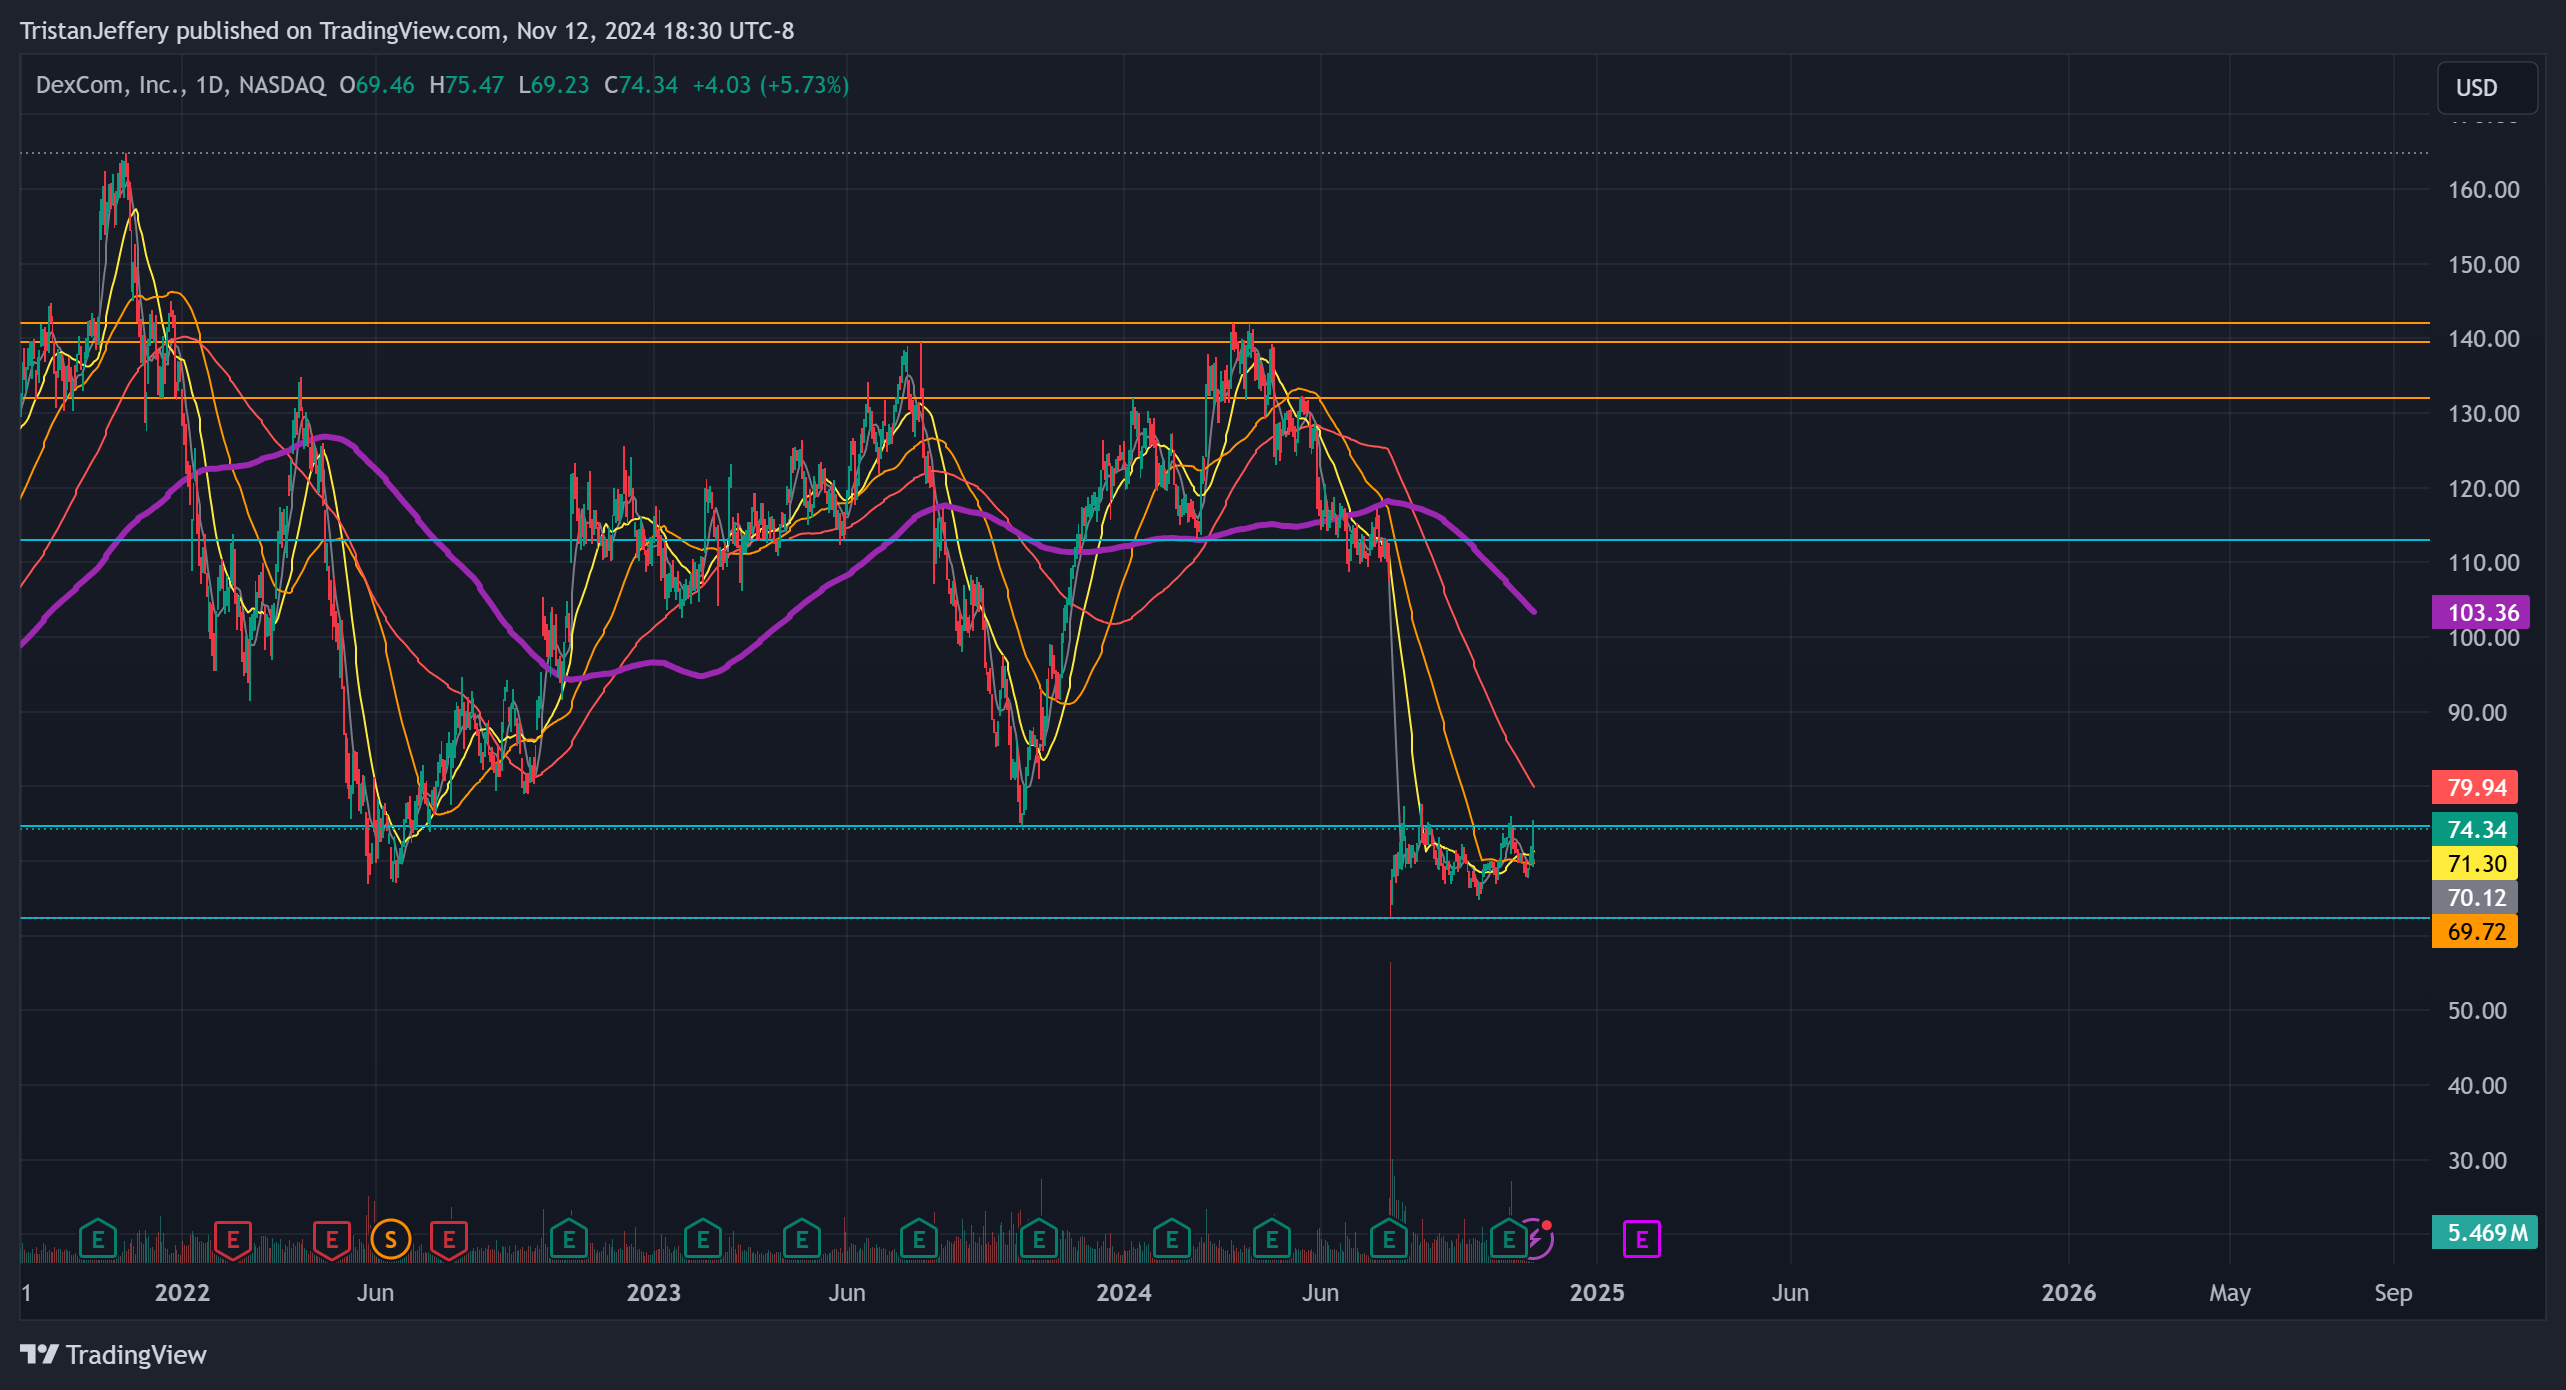Open red earnings marker left of split icon
The width and height of the screenshot is (2566, 1390).
332,1240
